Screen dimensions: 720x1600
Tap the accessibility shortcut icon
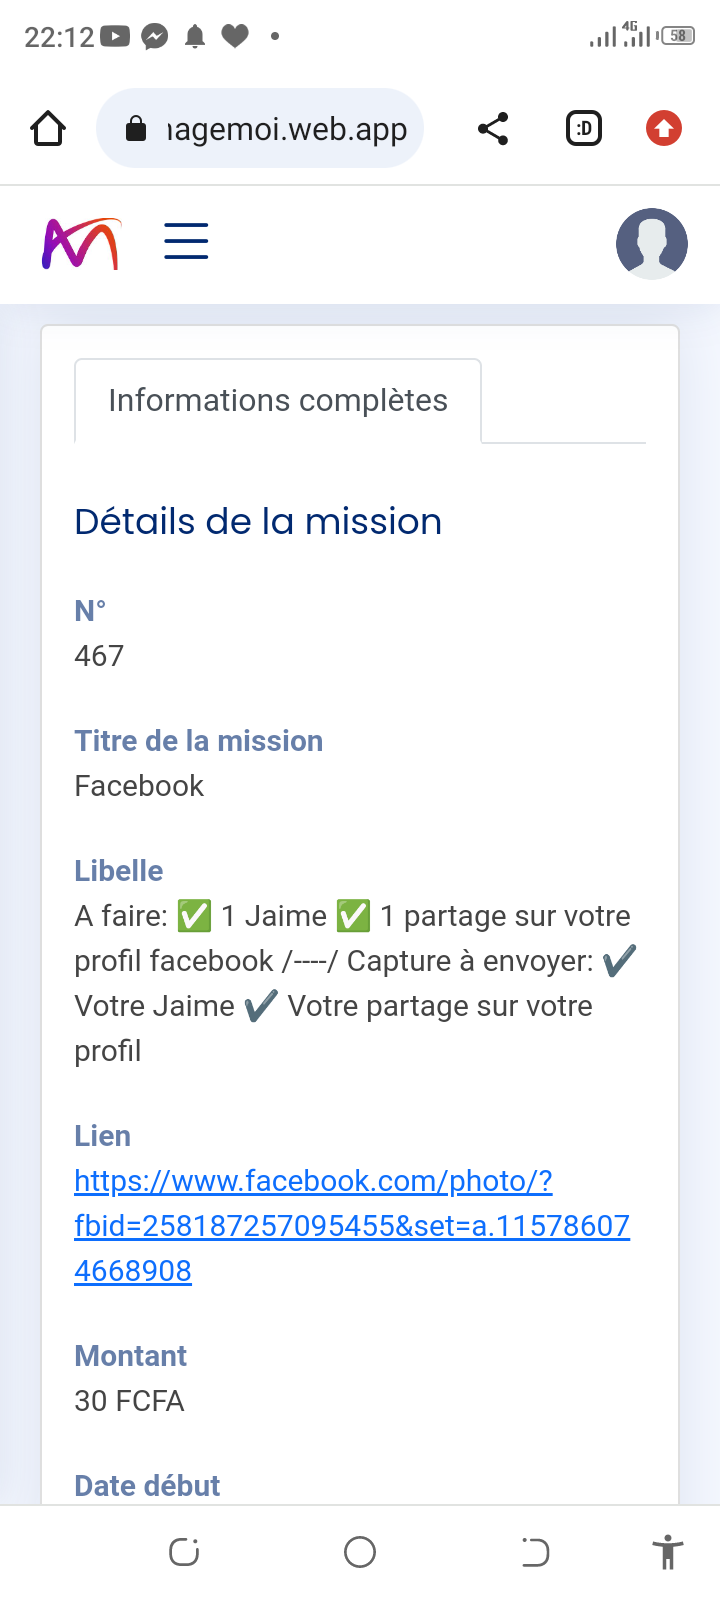667,1552
